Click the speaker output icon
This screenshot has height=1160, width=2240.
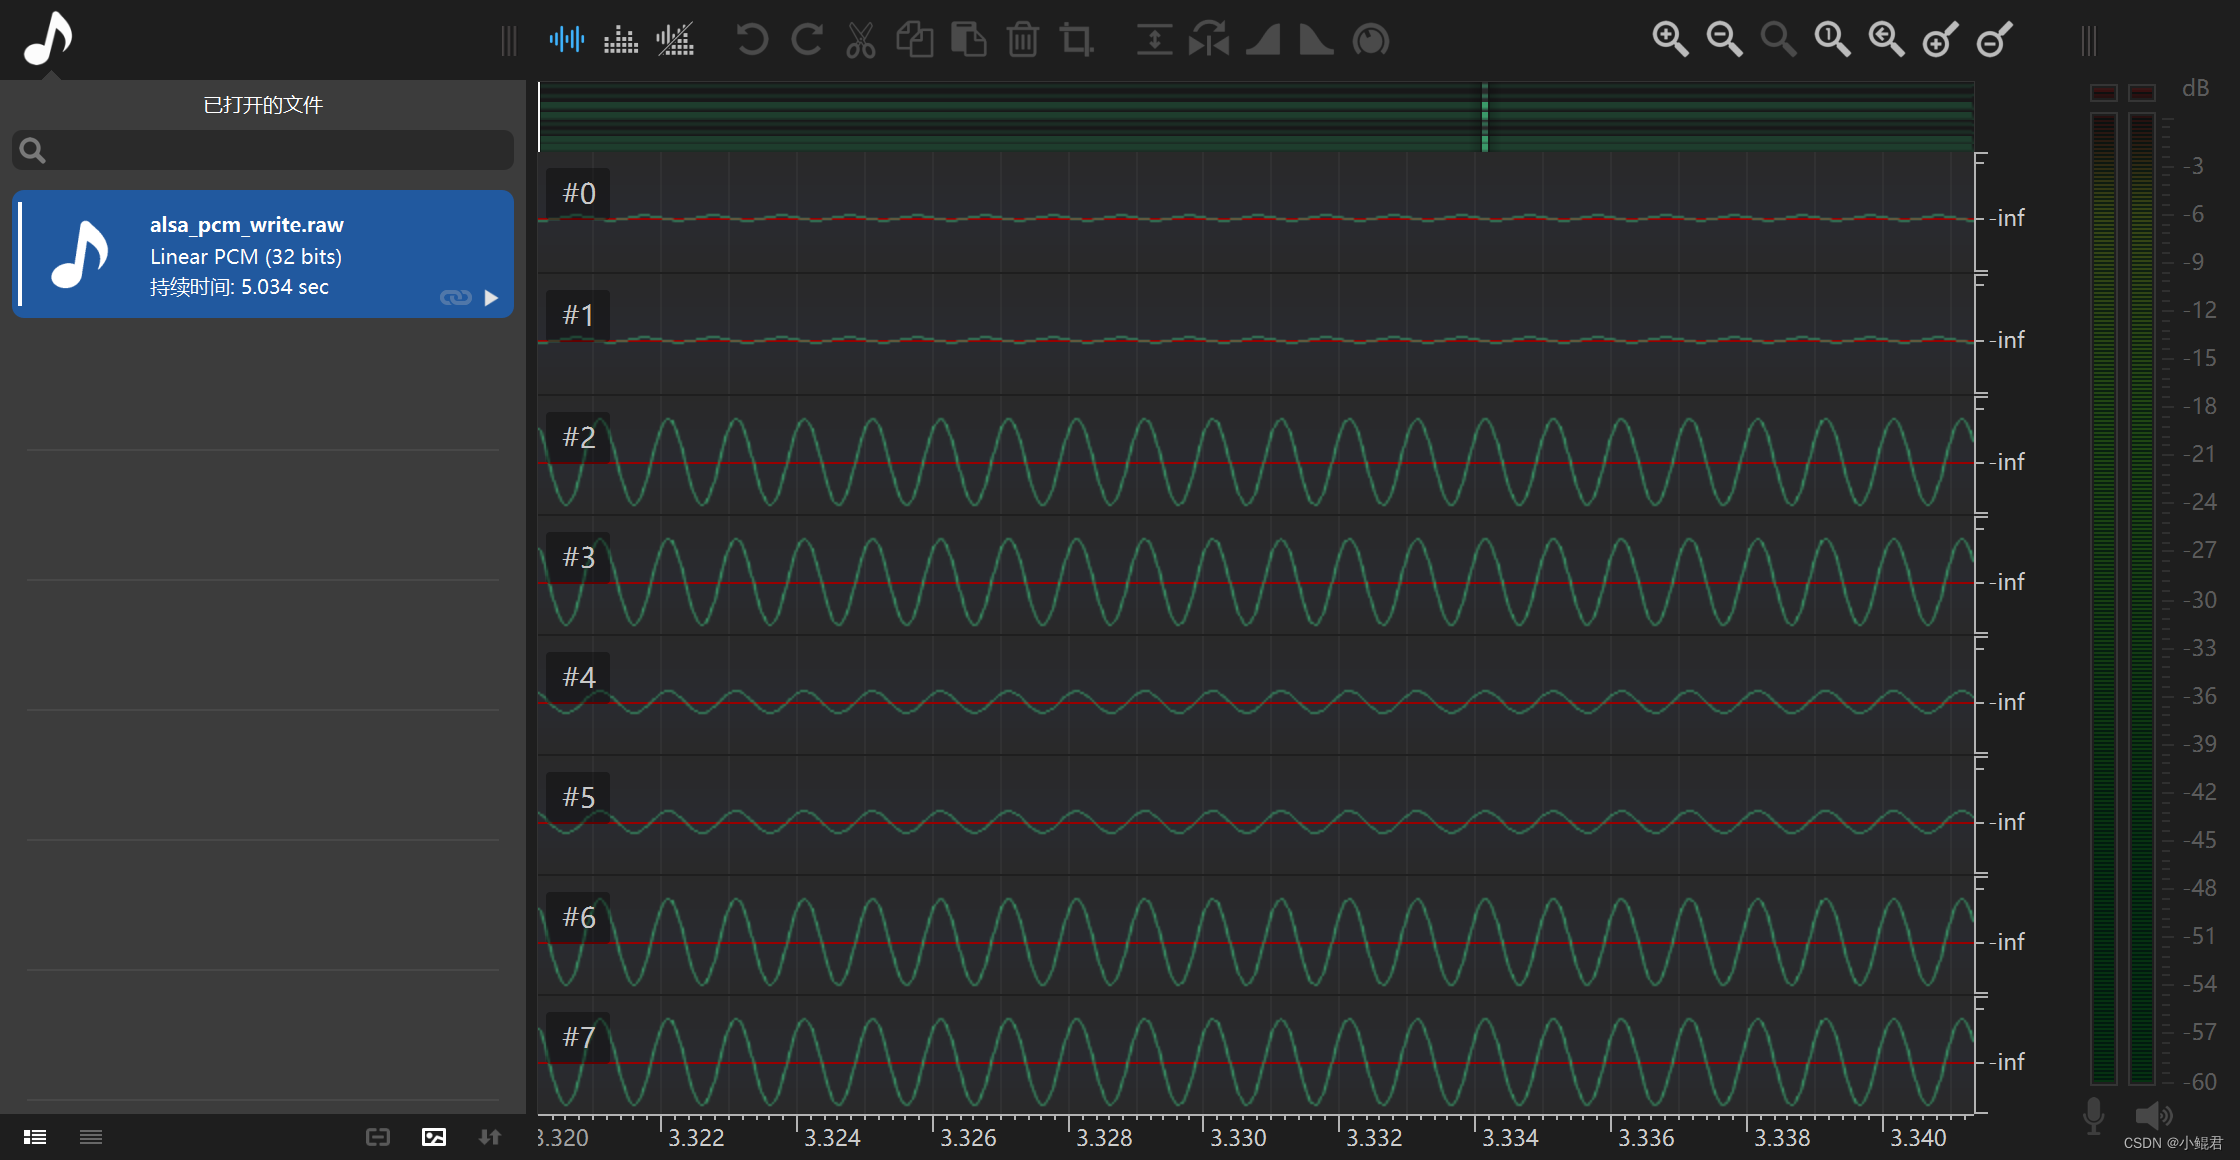click(x=2153, y=1115)
